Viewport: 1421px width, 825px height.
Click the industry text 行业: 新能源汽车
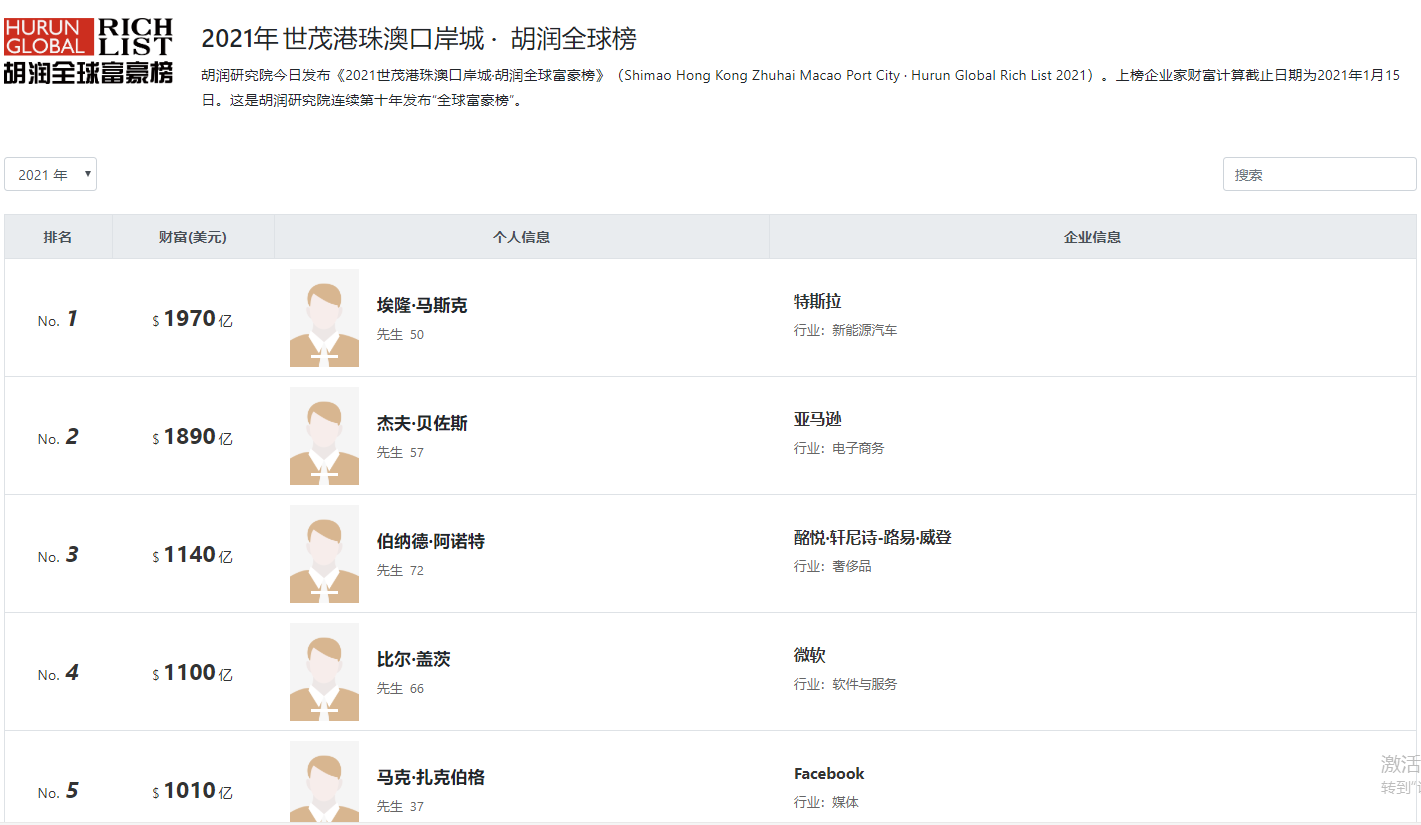click(845, 330)
